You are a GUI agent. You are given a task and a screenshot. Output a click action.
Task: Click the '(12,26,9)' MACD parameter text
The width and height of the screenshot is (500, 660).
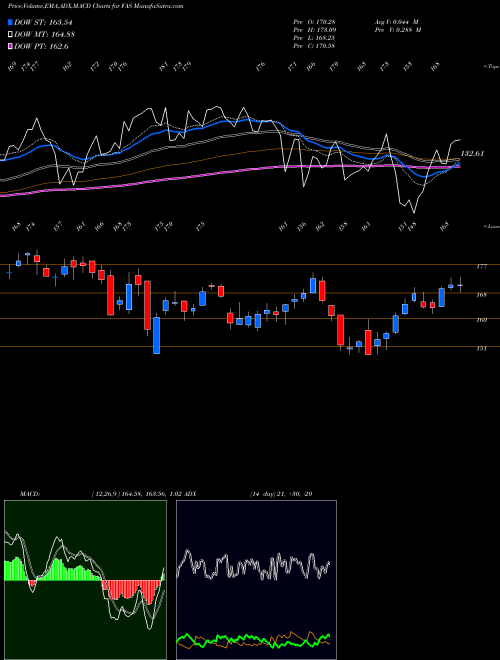(x=105, y=494)
